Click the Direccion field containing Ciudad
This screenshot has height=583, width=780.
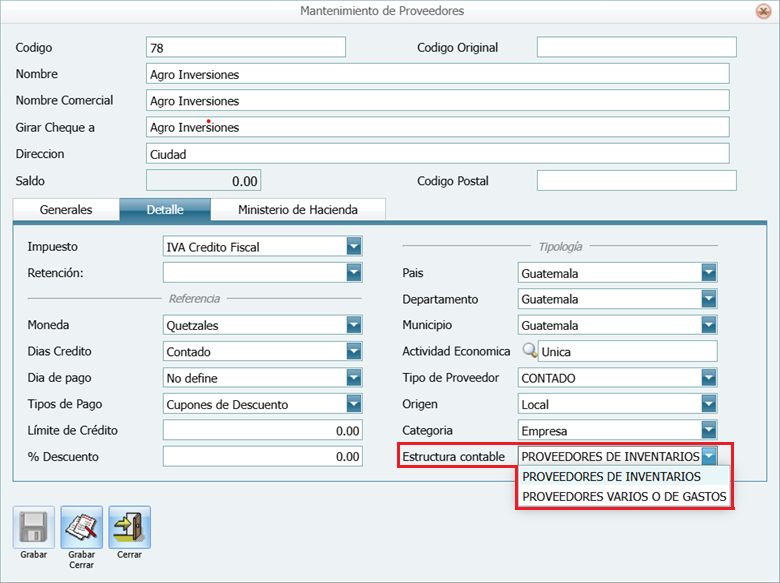[x=438, y=154]
